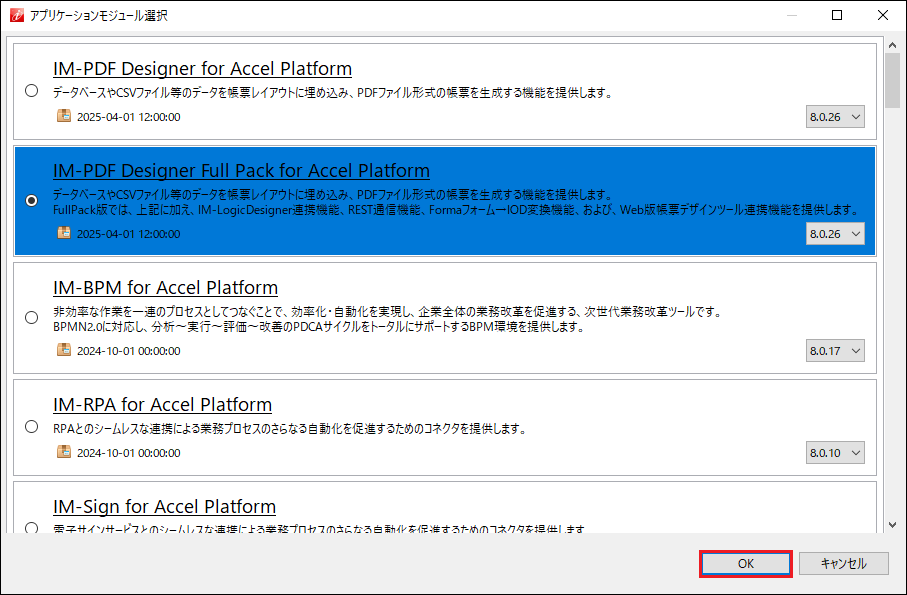907x595 pixels.
Task: Open the IM-PDF Designer for Accel Platform link
Action: click(202, 68)
